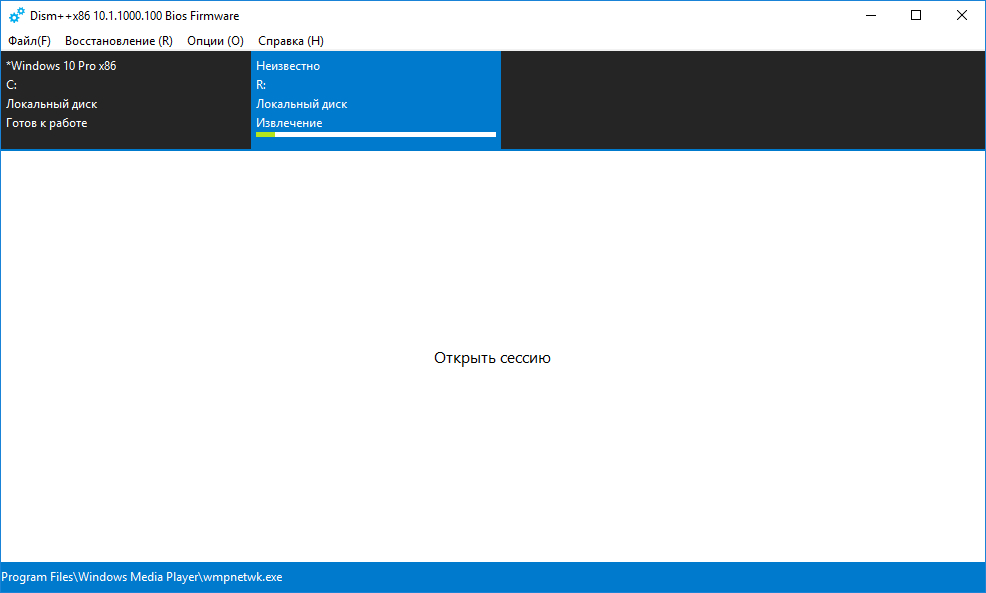Close the Dism++ window
The width and height of the screenshot is (986, 593).
pos(961,15)
